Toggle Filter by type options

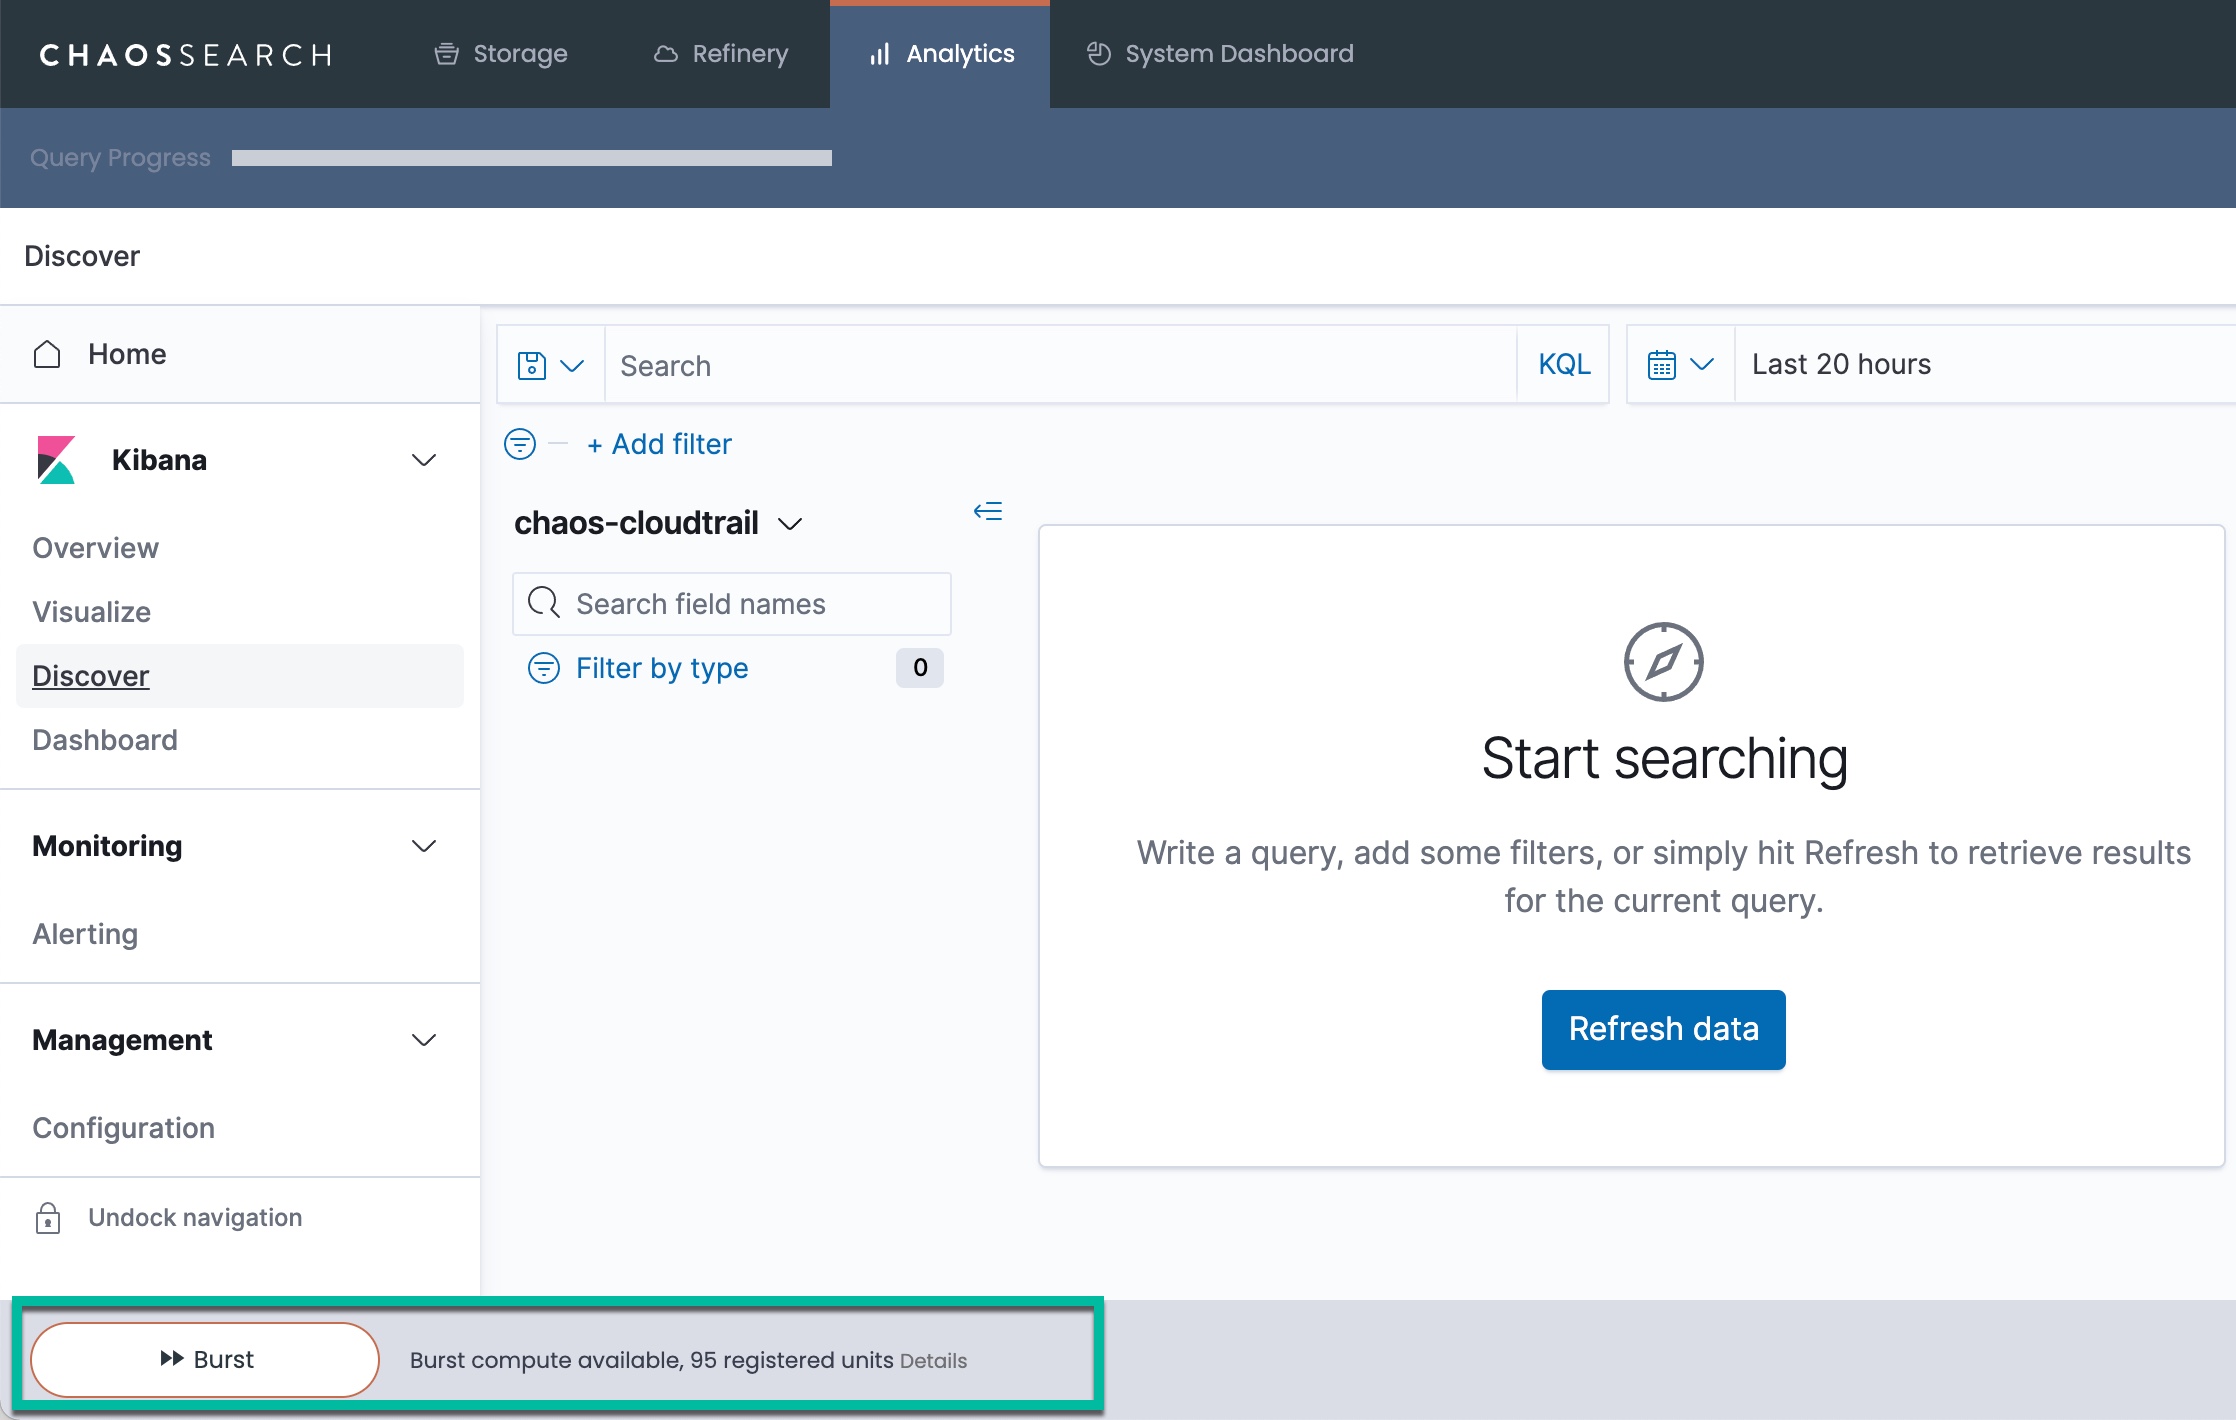(661, 668)
